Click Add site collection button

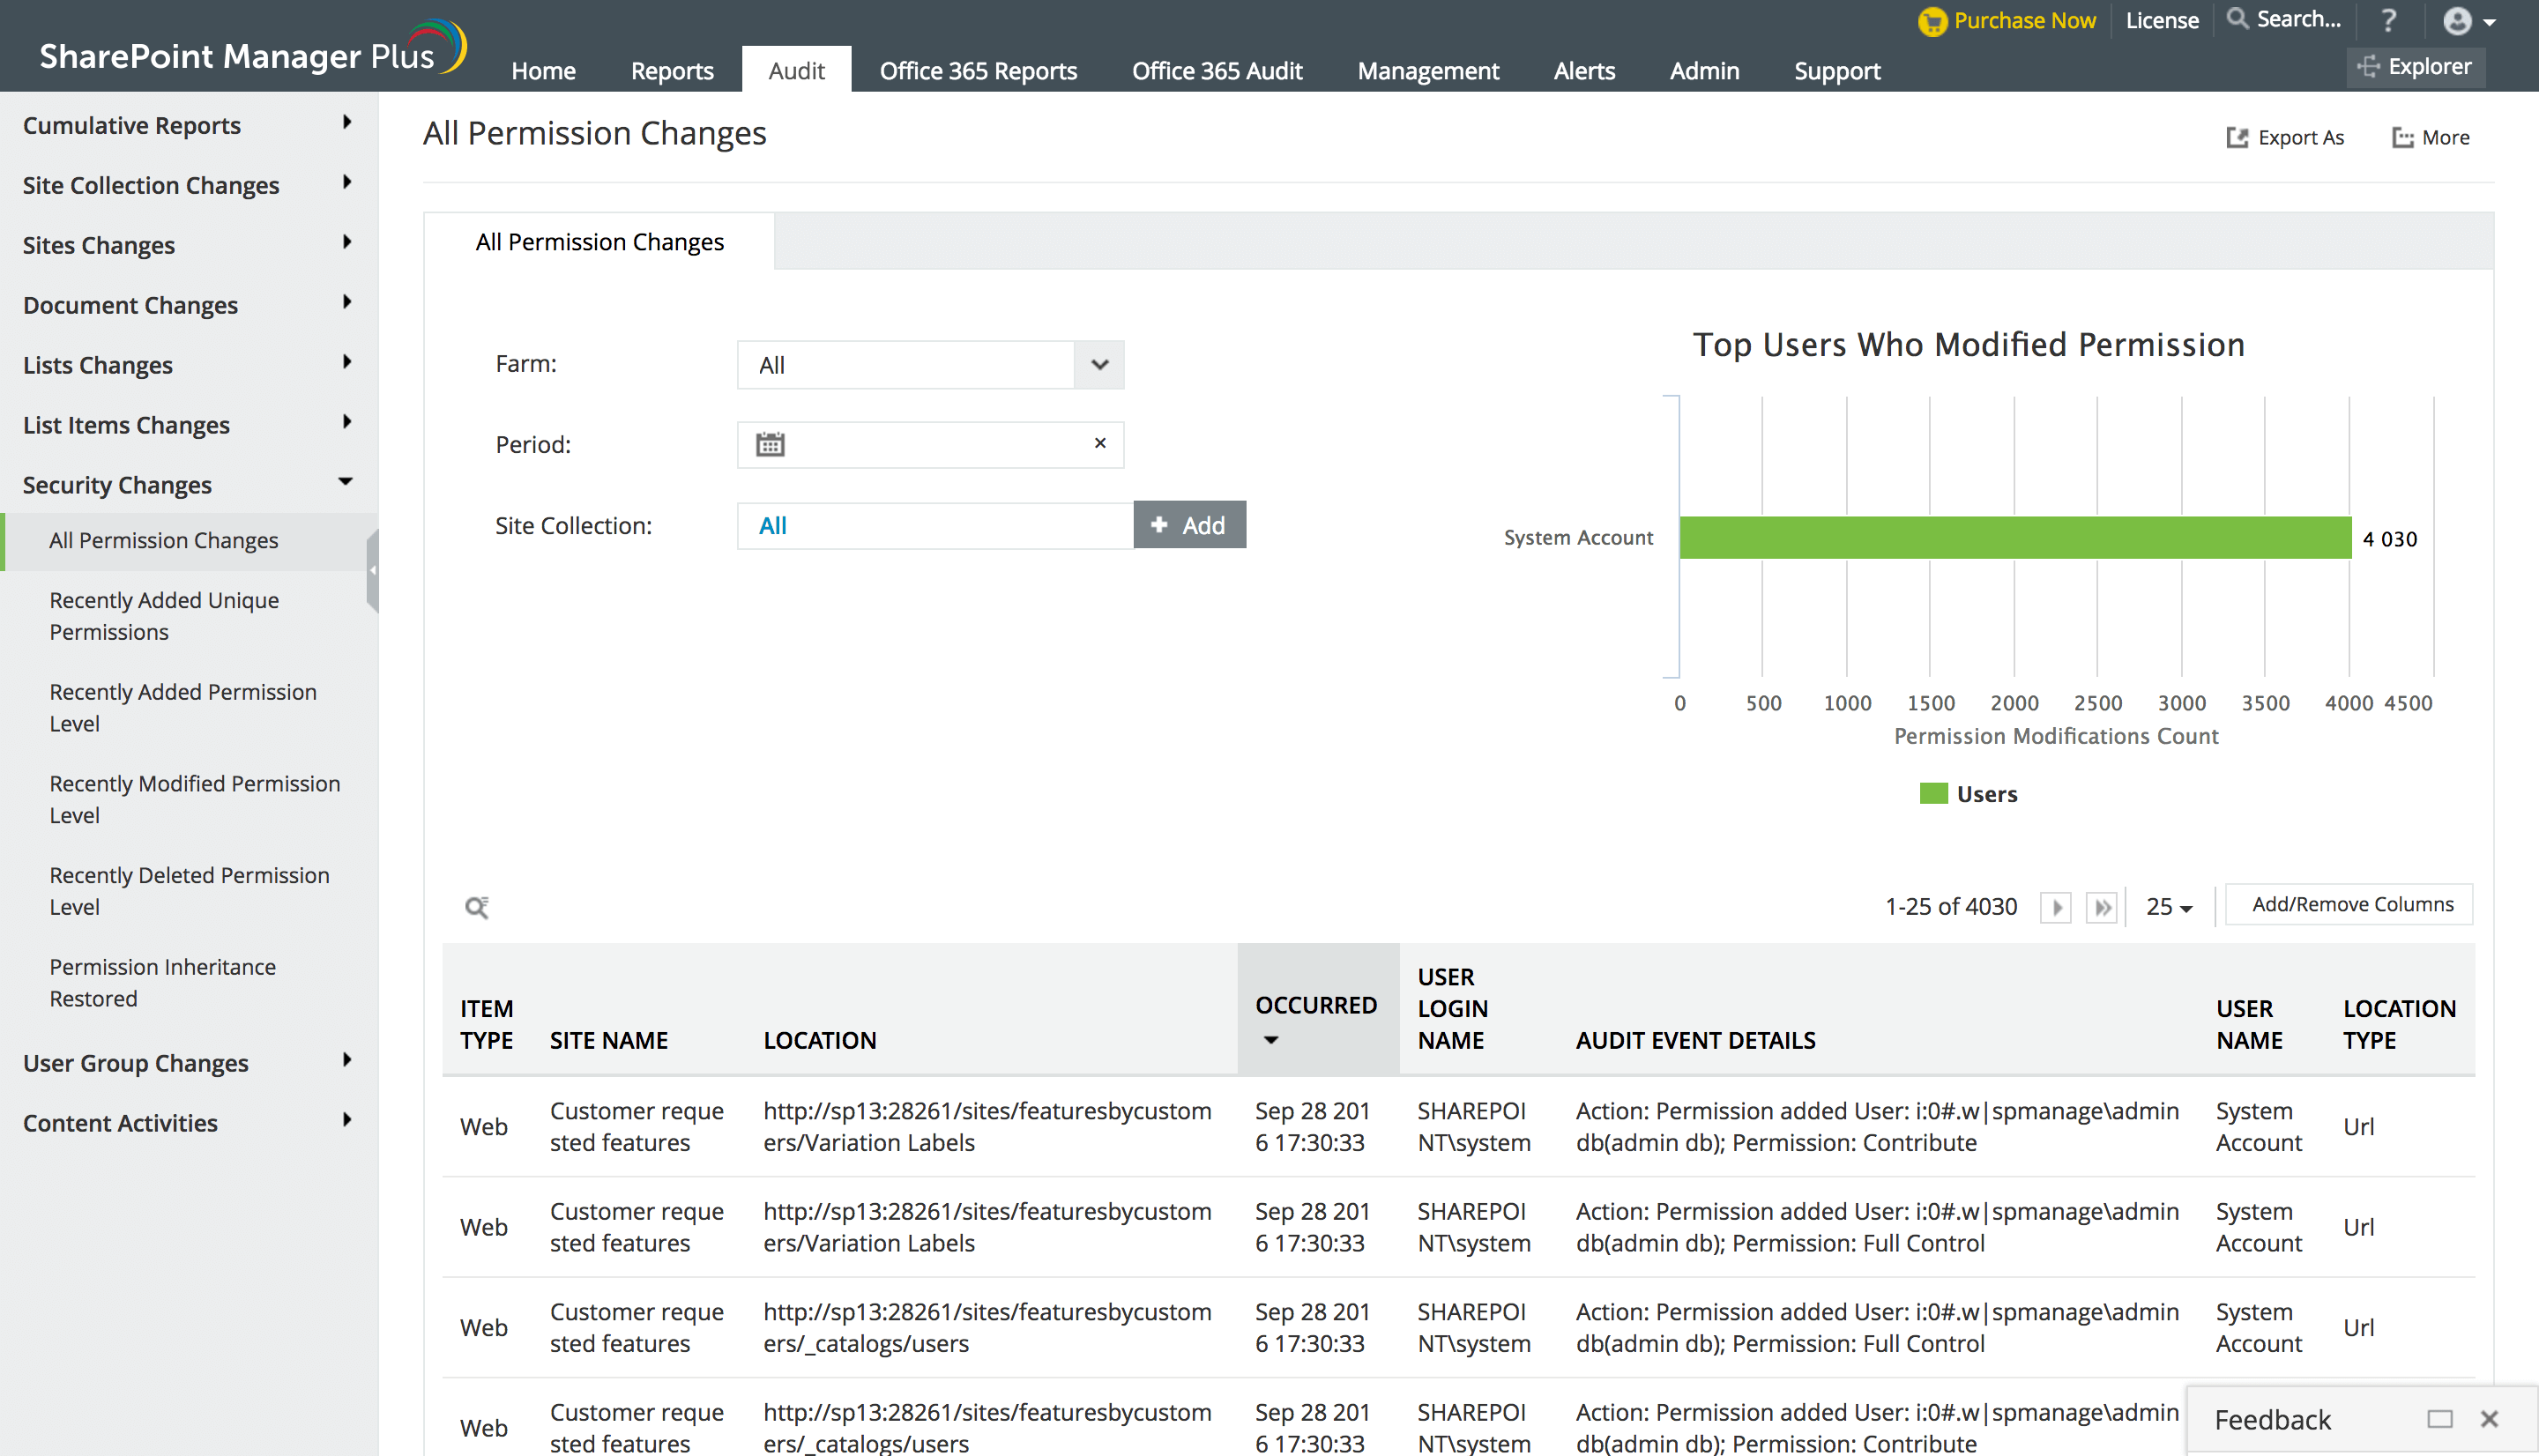click(1189, 525)
